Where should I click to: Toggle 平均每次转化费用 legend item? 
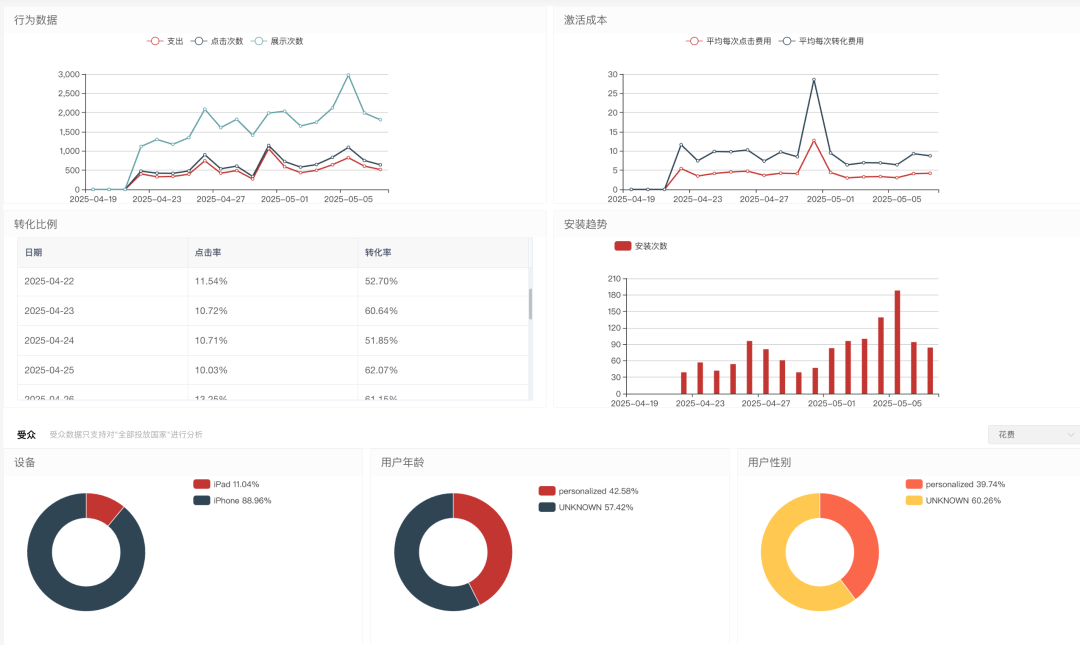click(787, 41)
